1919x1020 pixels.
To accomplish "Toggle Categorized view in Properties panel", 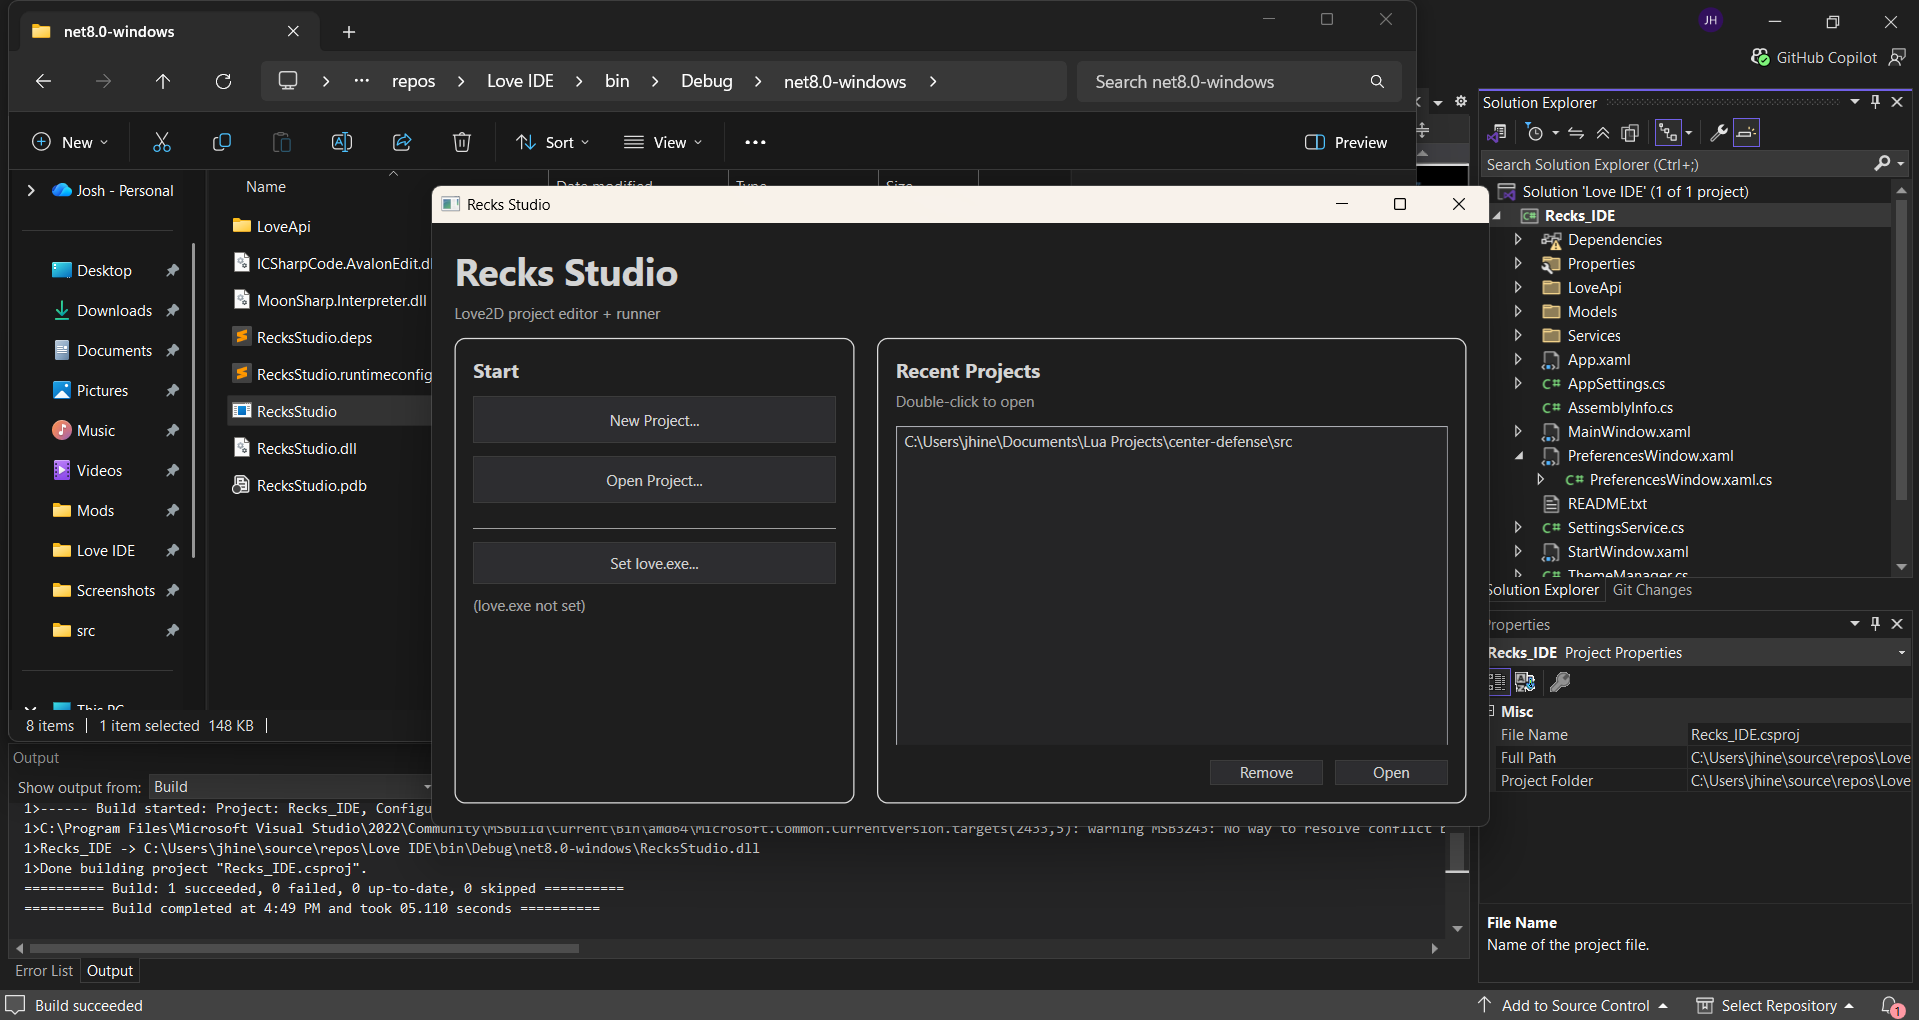I will [1498, 682].
